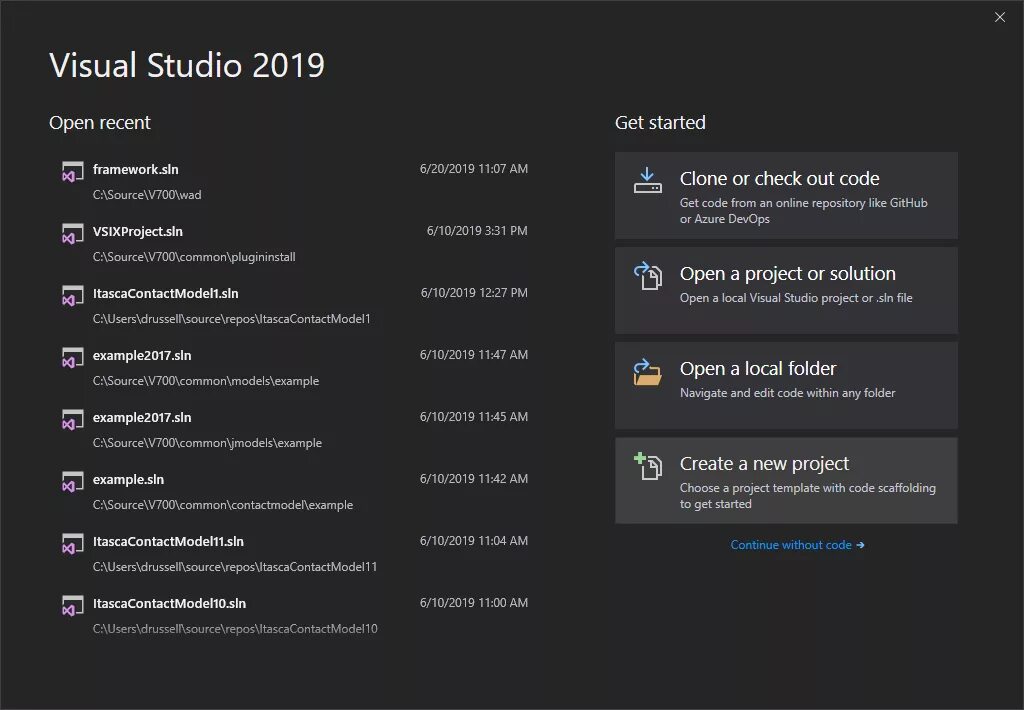Click path C:\Source\V700\common\plugininstall
This screenshot has height=710, width=1024.
[x=194, y=257]
